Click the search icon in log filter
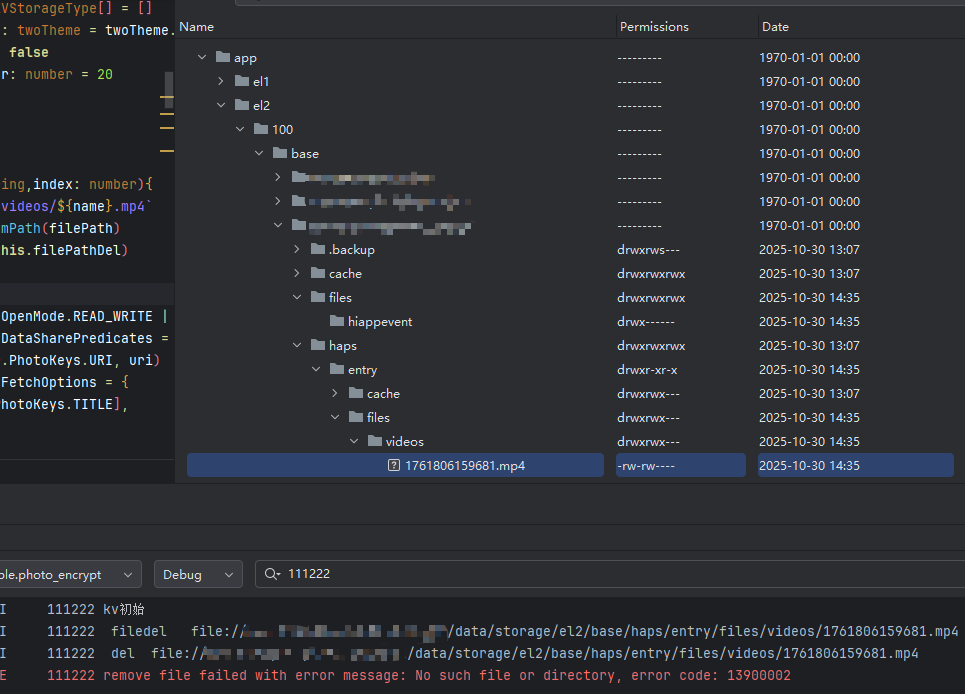 click(x=272, y=575)
